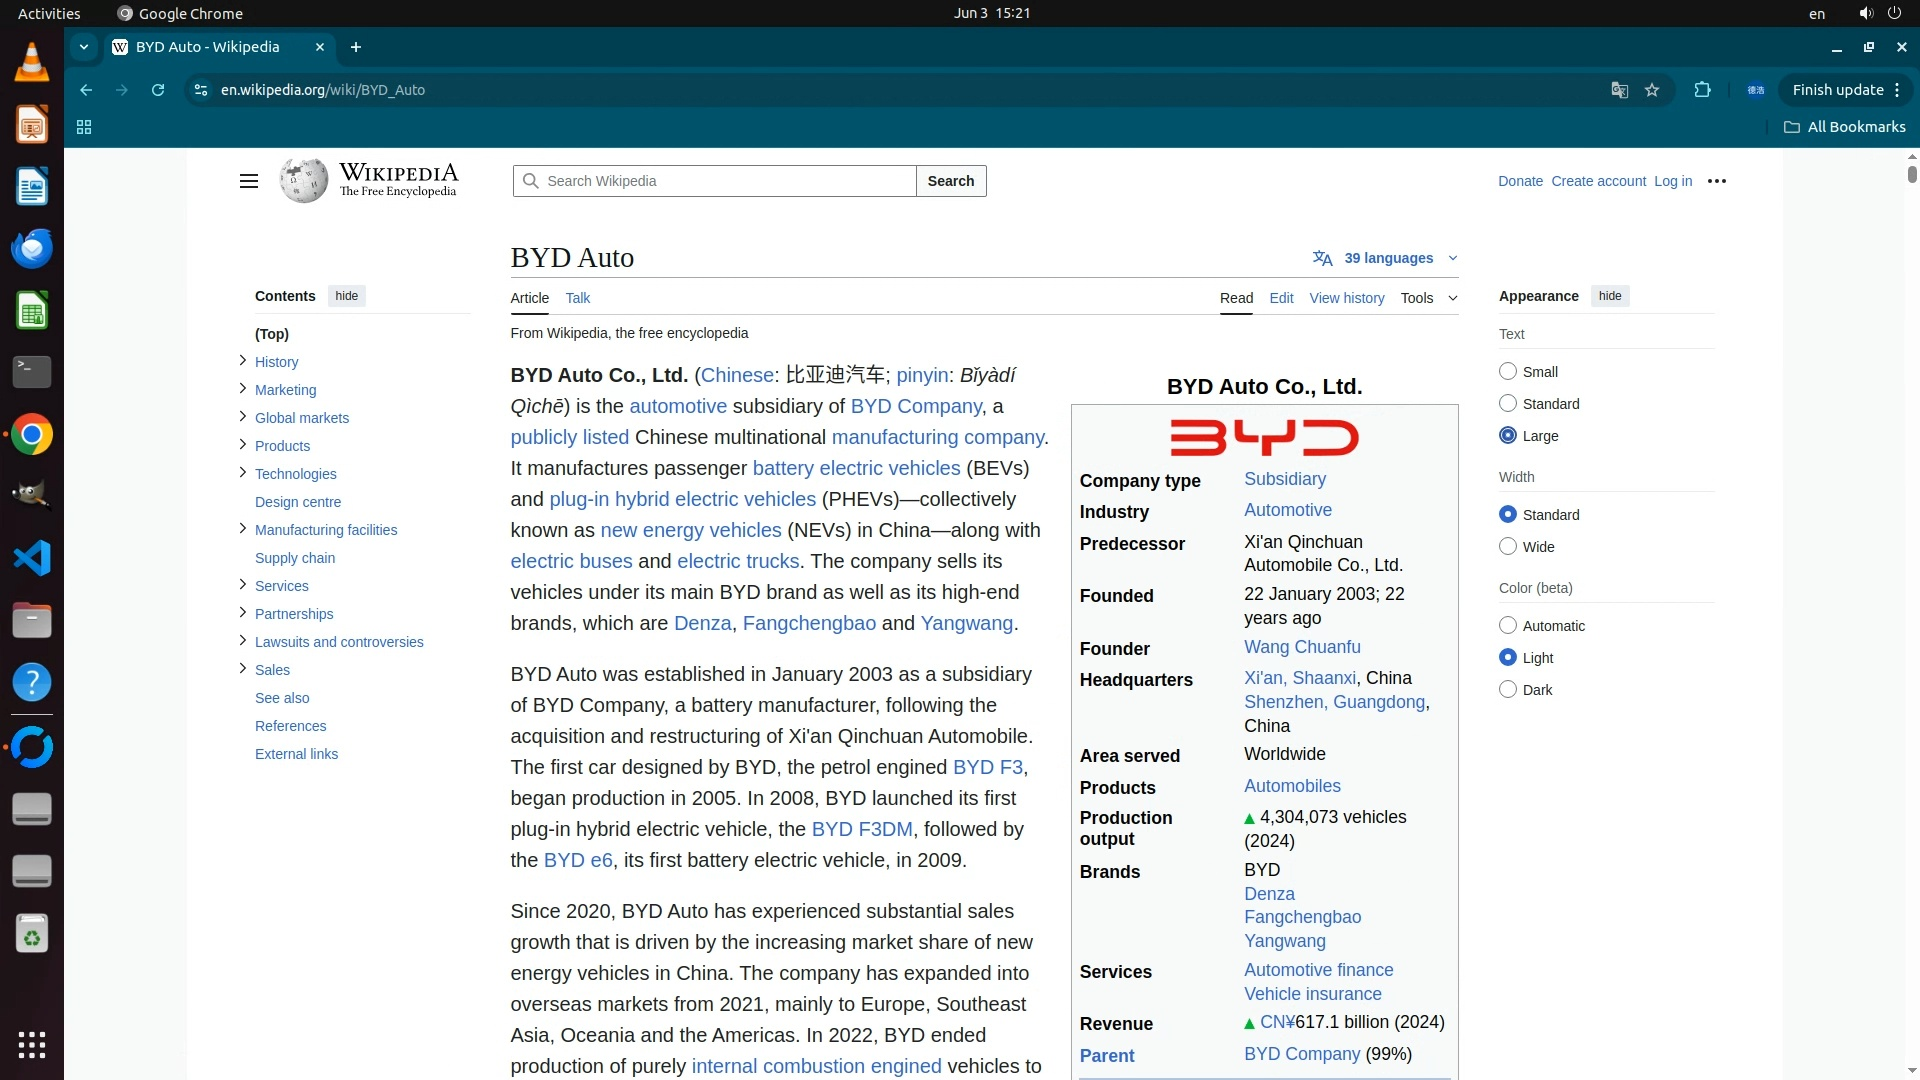Screen dimensions: 1920x1080
Task: Switch to the Talk tab
Action: tap(577, 298)
